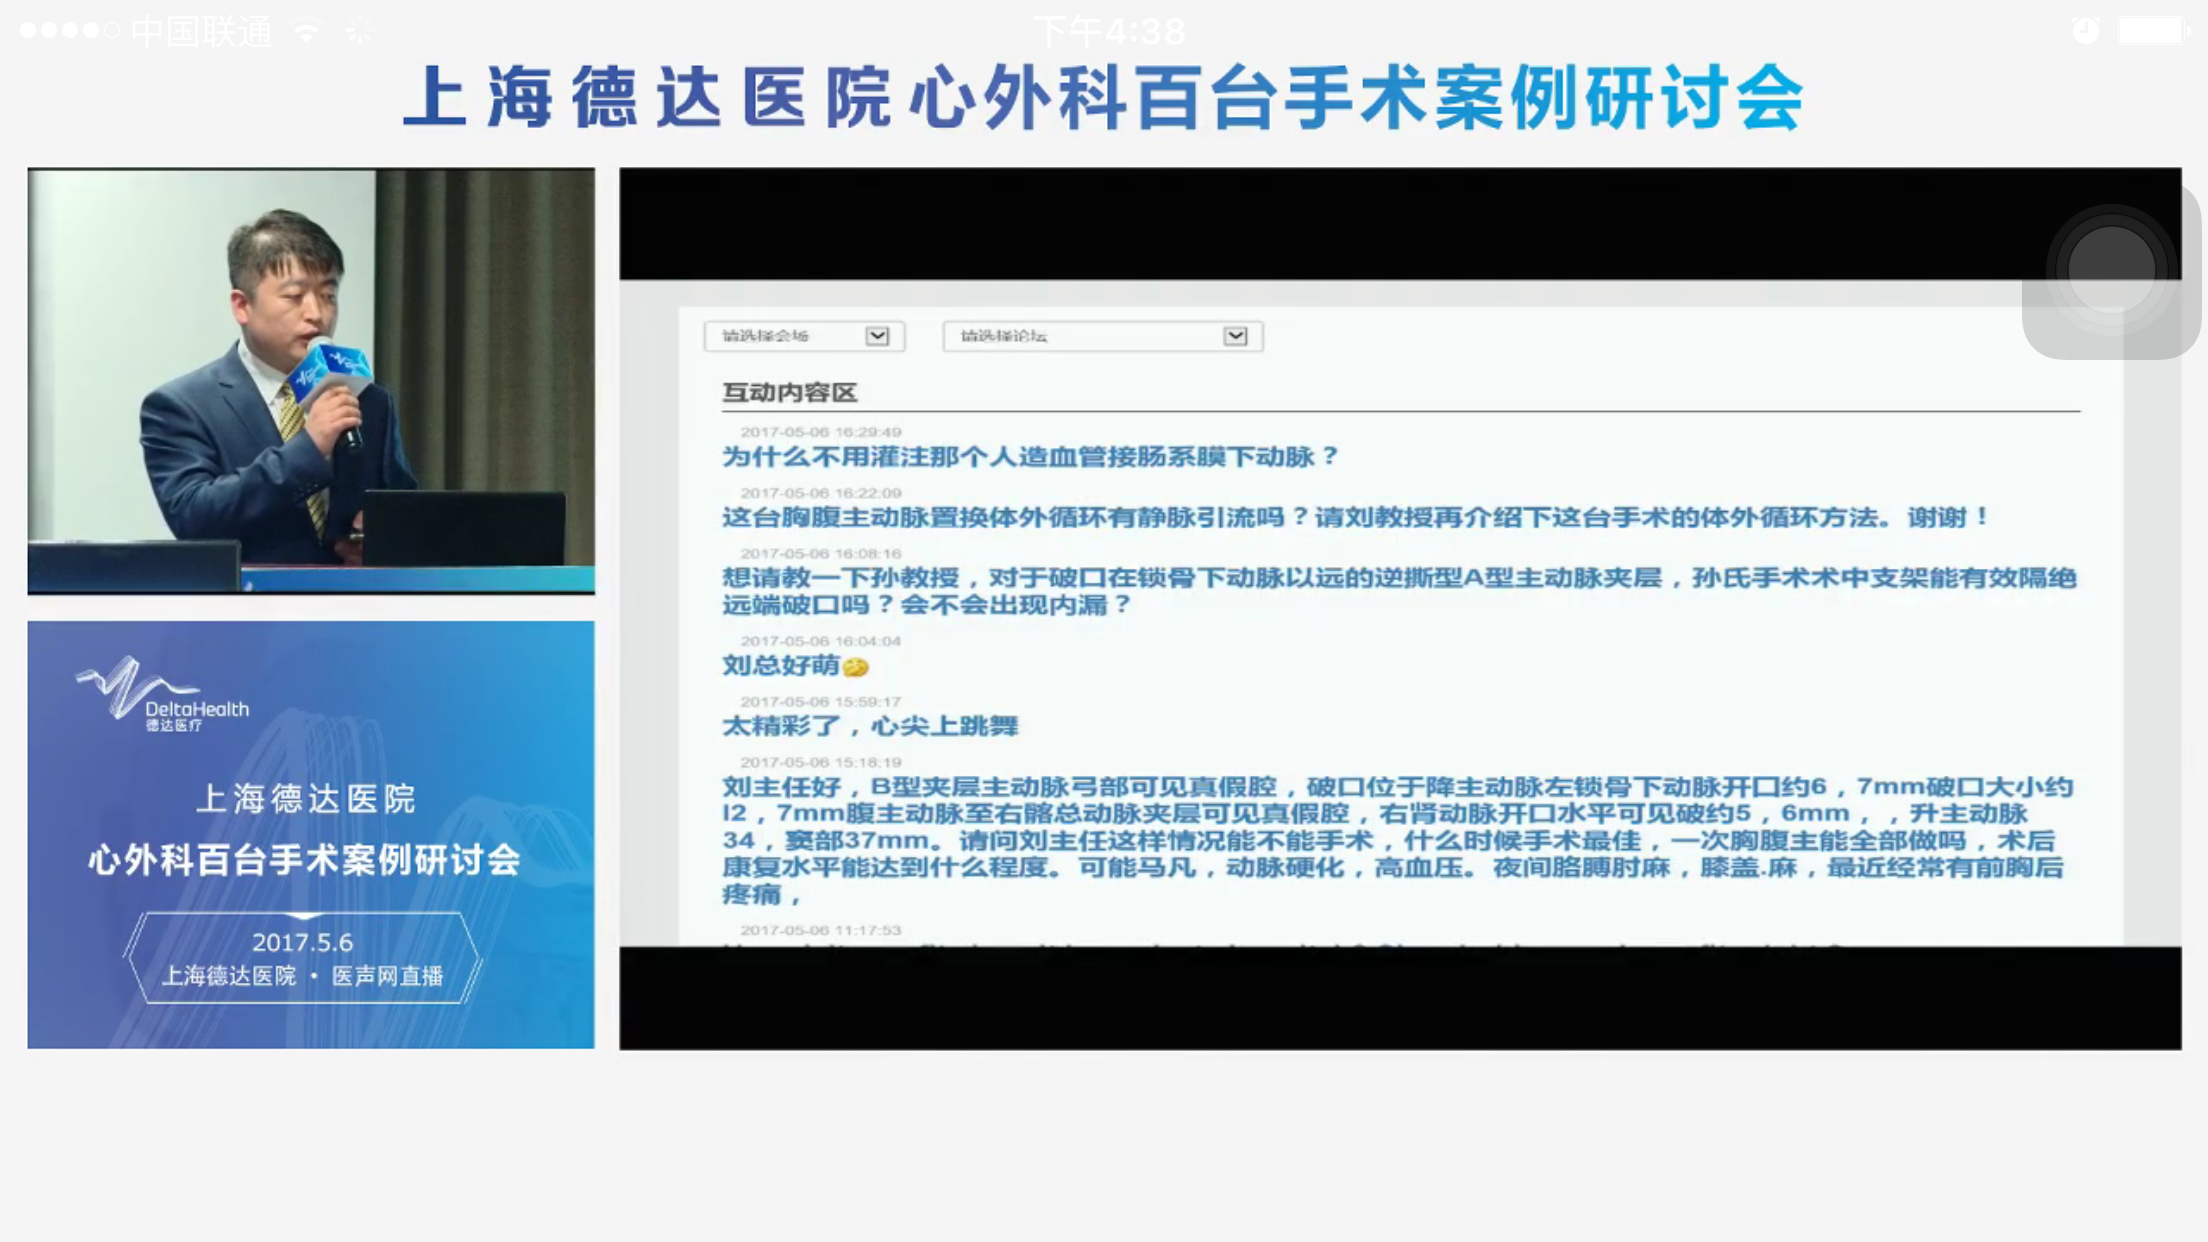Screen dimensions: 2208x1242
Task: Tap the timestamp 2017-05-06 11:17:53
Action: click(x=821, y=930)
